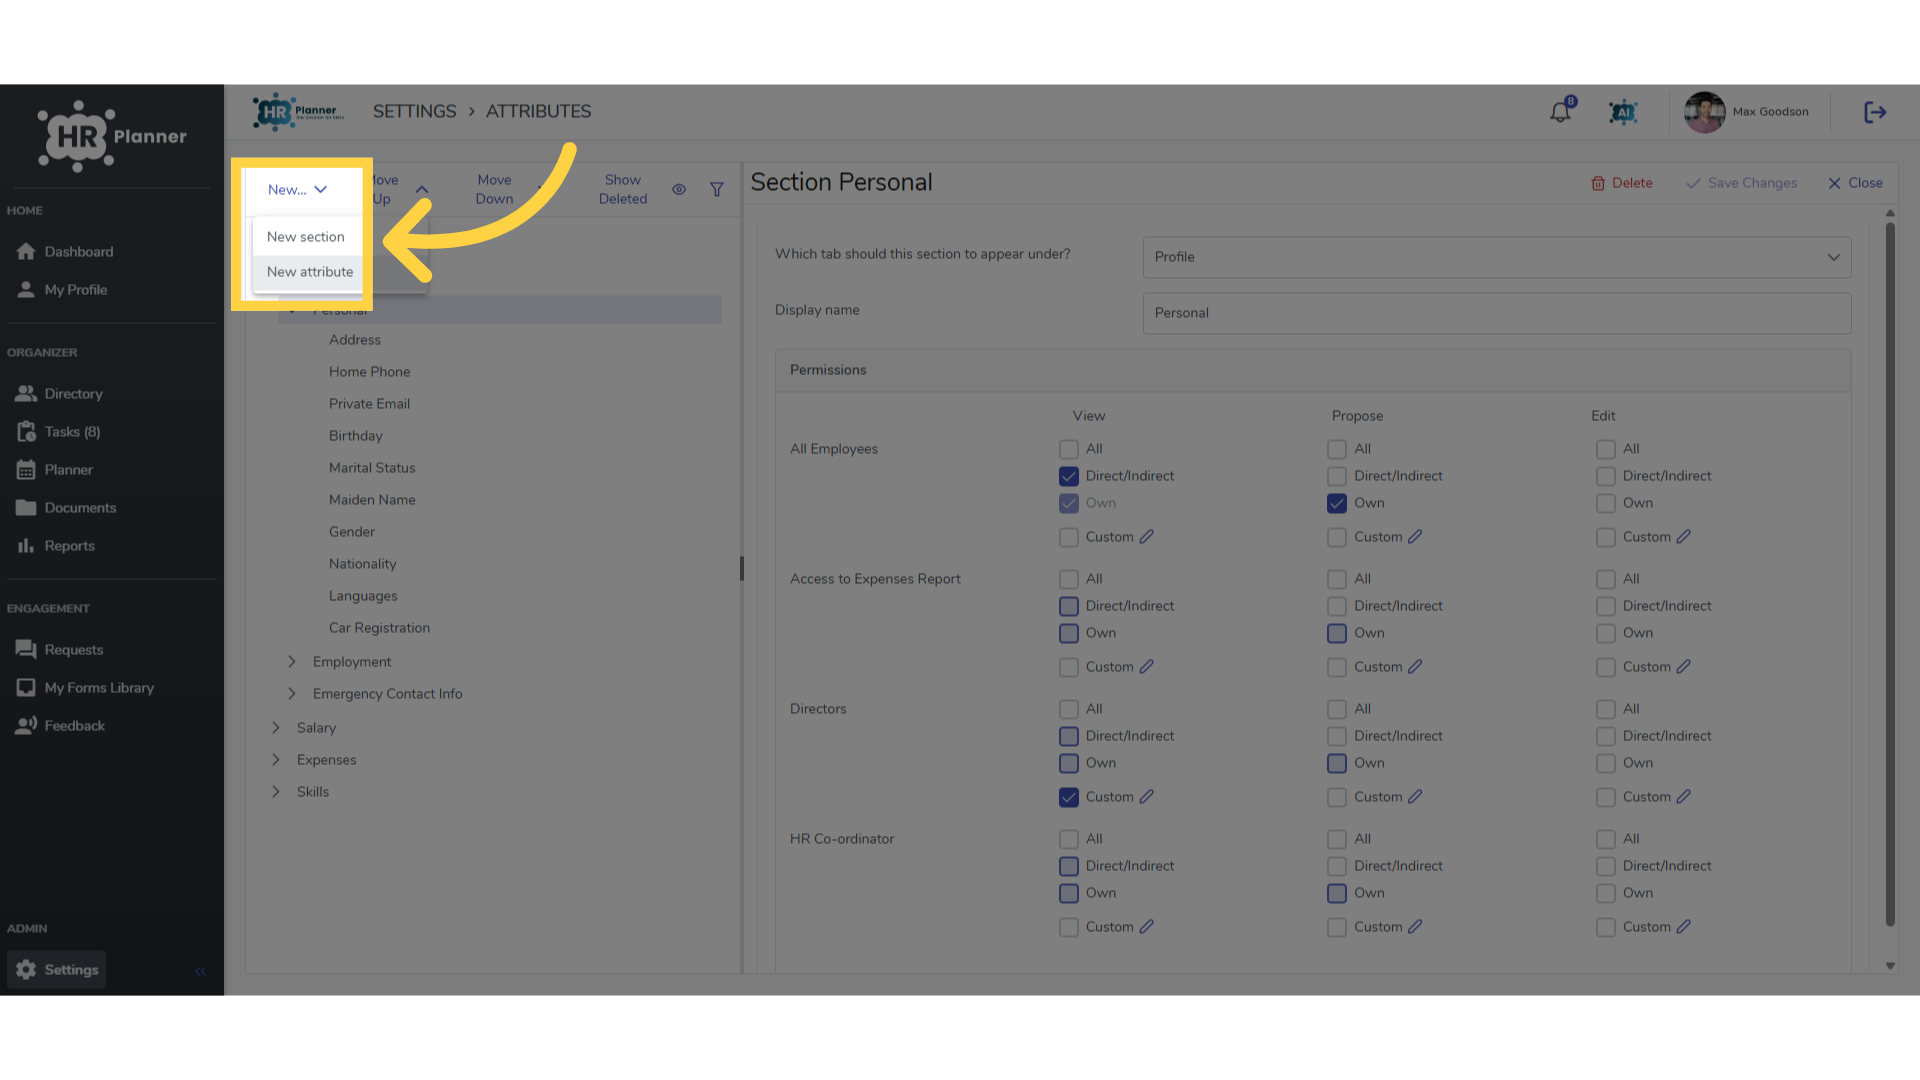1920x1080 pixels.
Task: Go to My Profile in sidebar
Action: coord(62,290)
